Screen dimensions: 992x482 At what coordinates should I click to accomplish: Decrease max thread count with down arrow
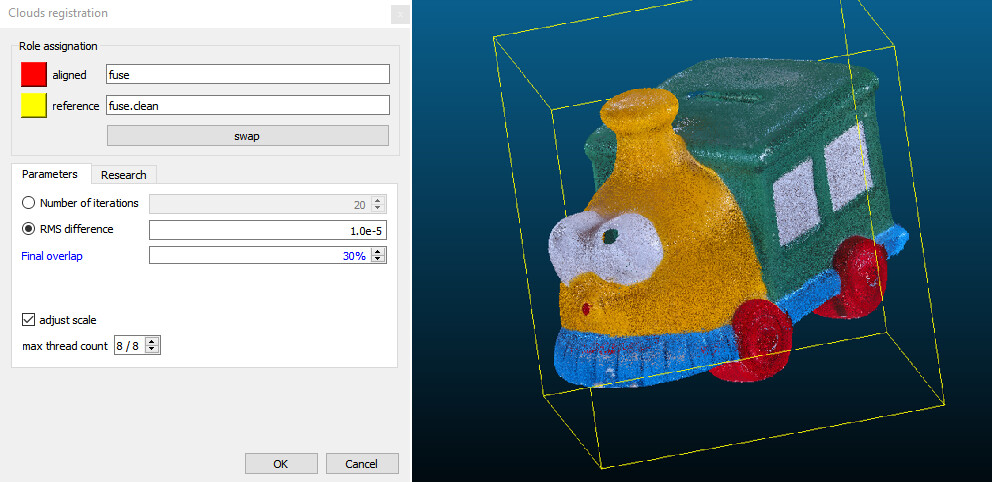[x=152, y=350]
